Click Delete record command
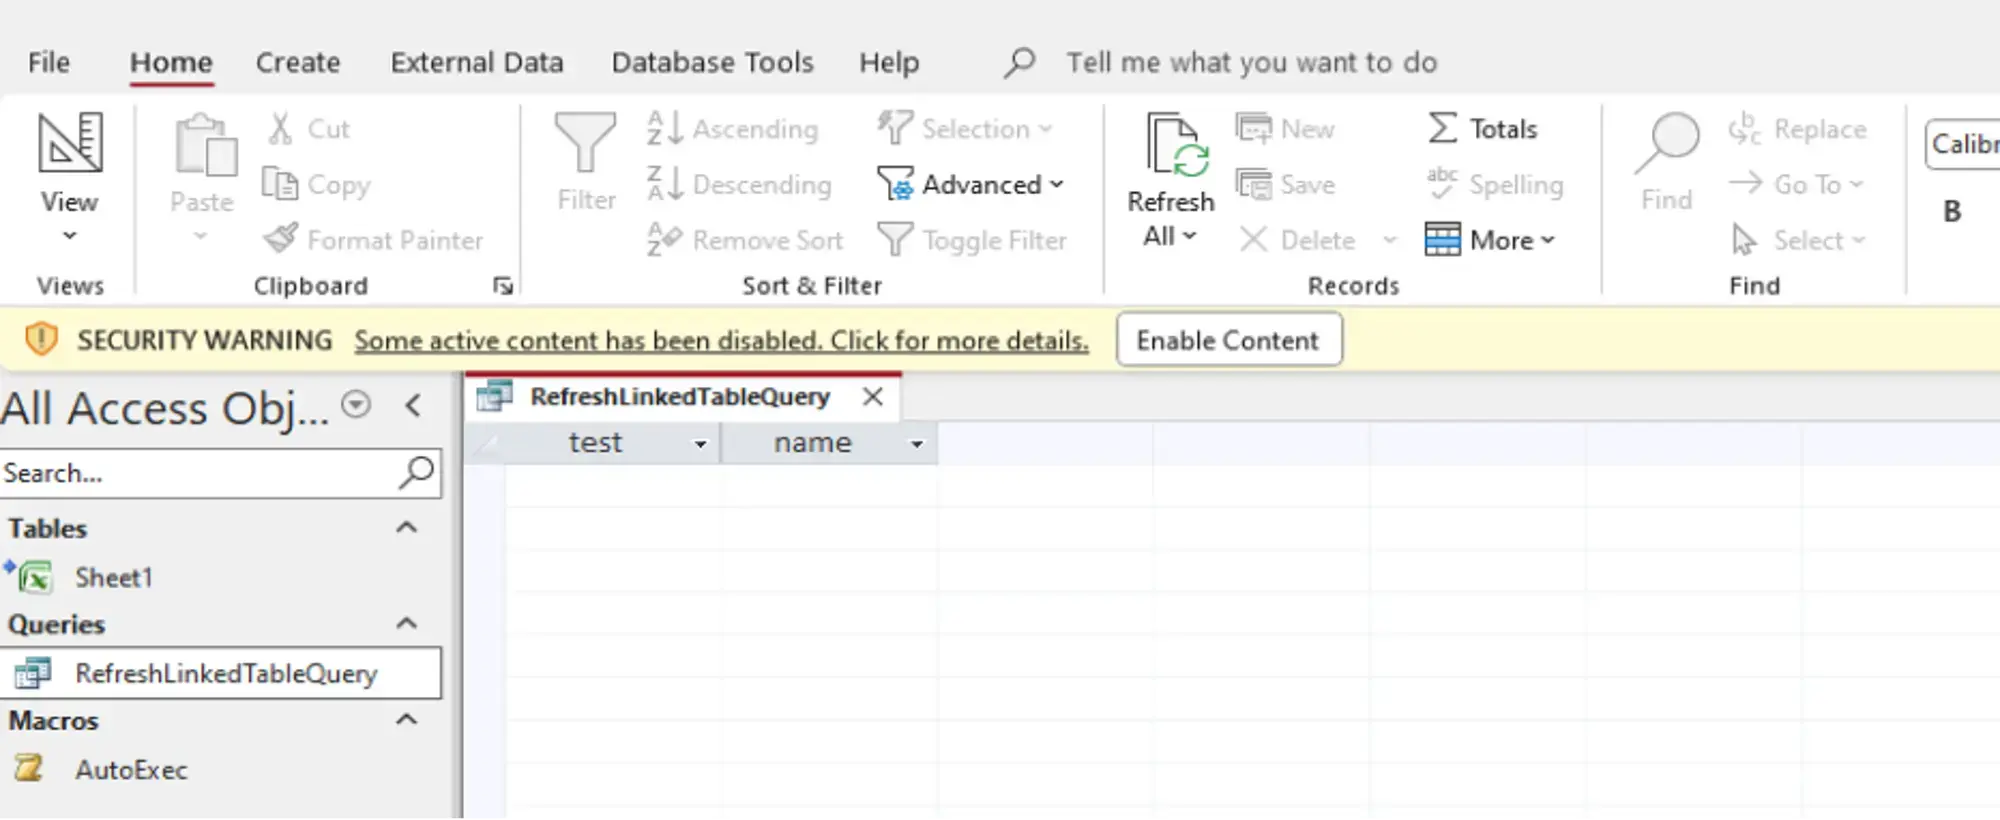Screen dimensions: 2000x820 (1298, 240)
